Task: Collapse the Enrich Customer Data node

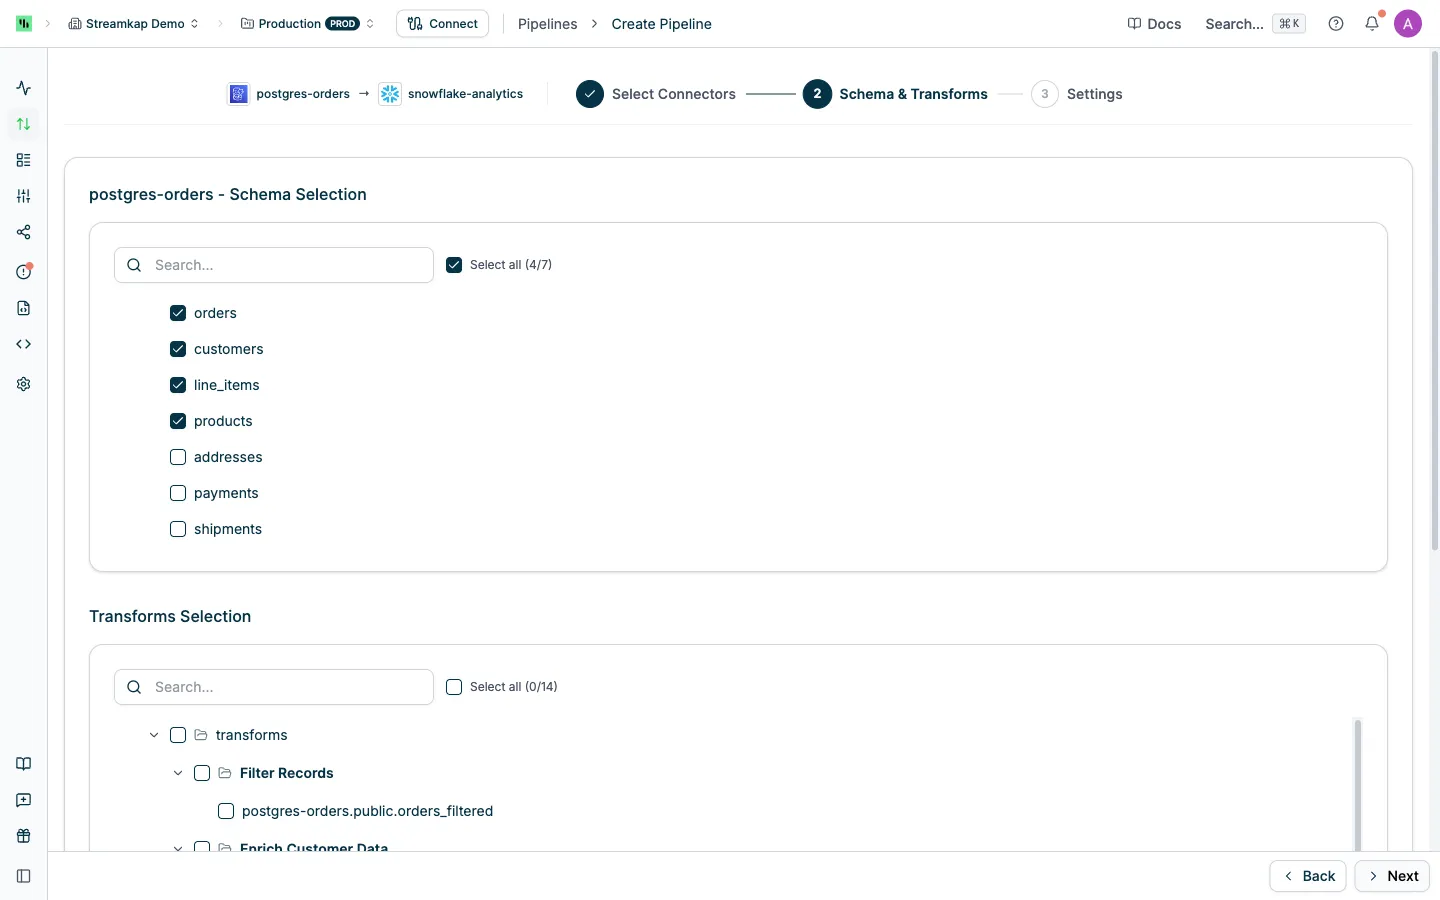Action: pyautogui.click(x=178, y=847)
